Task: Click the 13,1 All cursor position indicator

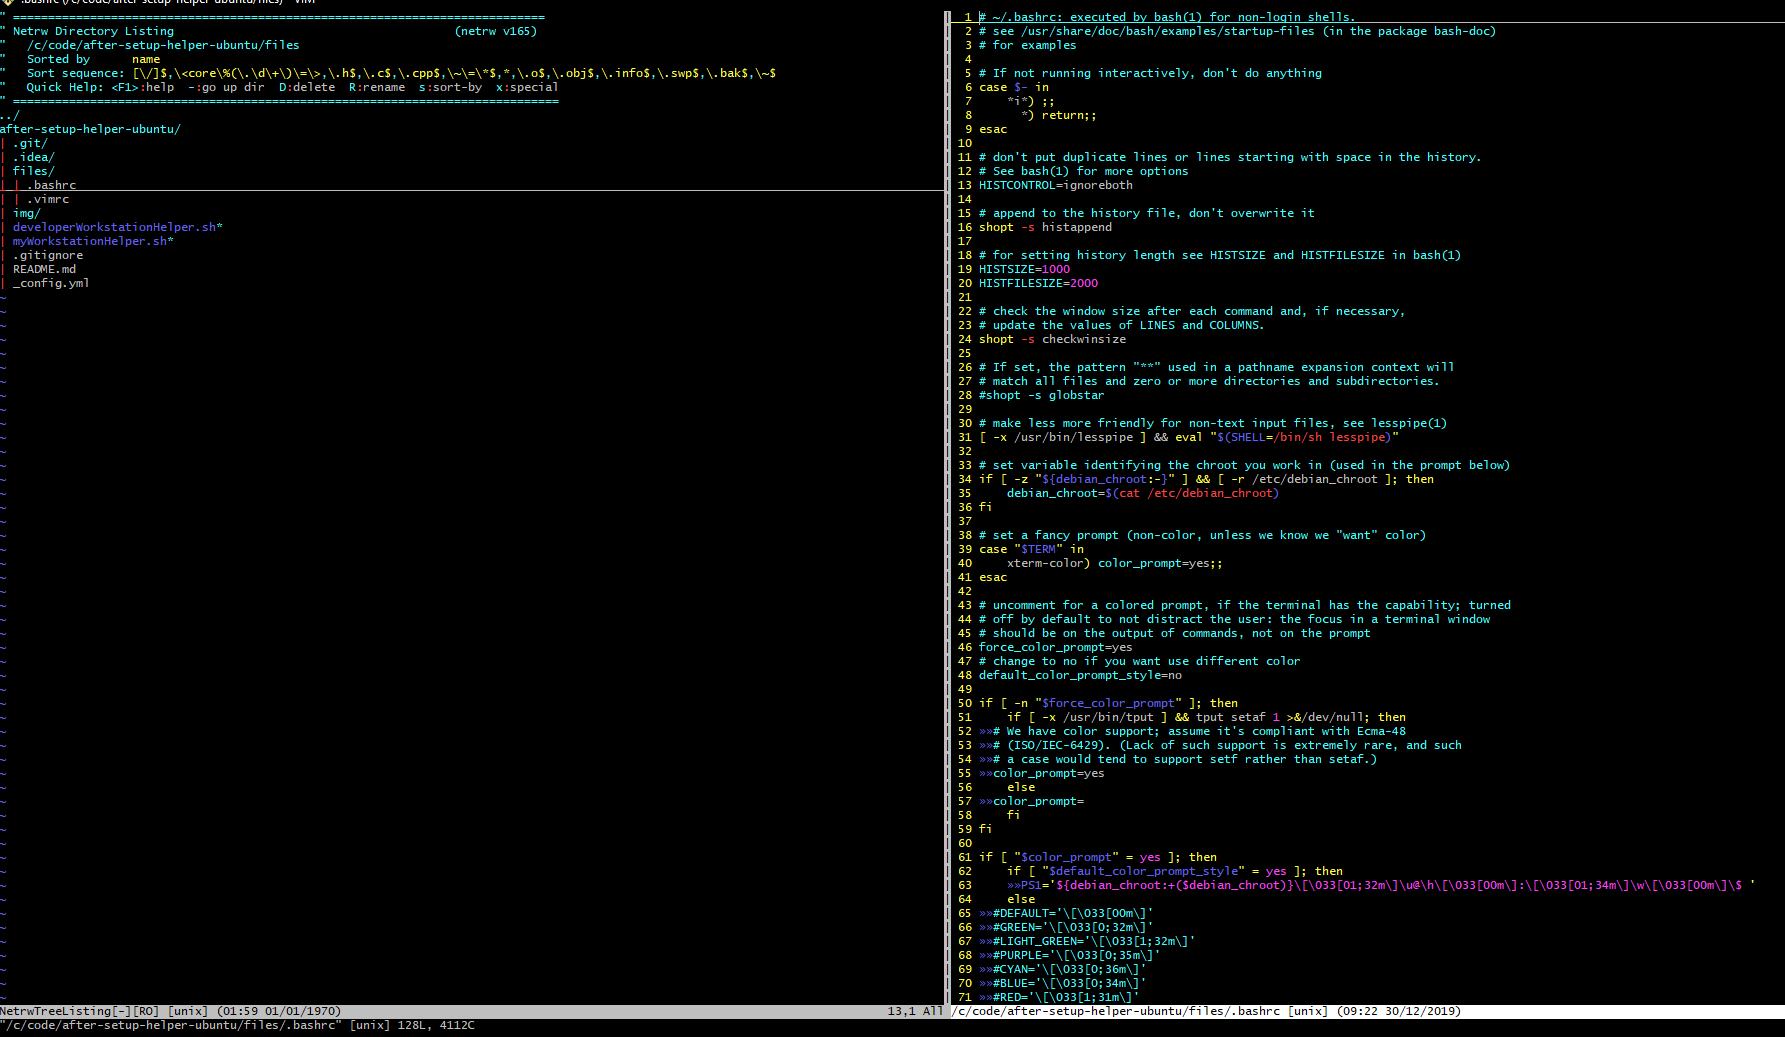Action: 915,1011
